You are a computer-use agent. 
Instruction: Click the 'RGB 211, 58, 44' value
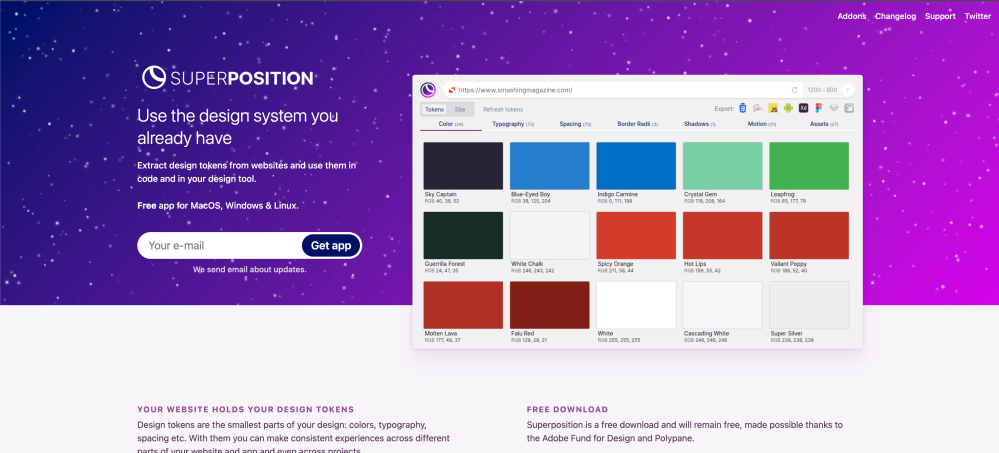pos(614,271)
